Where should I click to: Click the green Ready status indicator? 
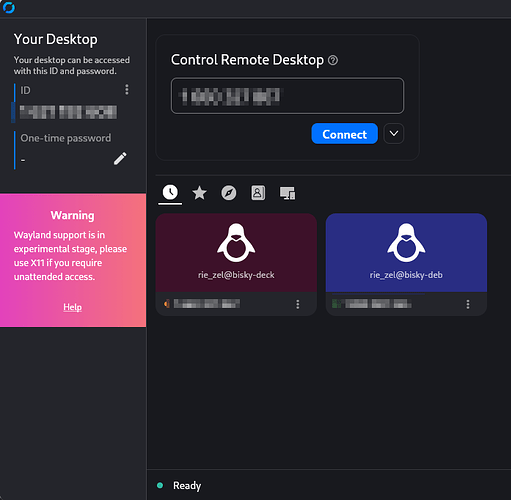[160, 485]
